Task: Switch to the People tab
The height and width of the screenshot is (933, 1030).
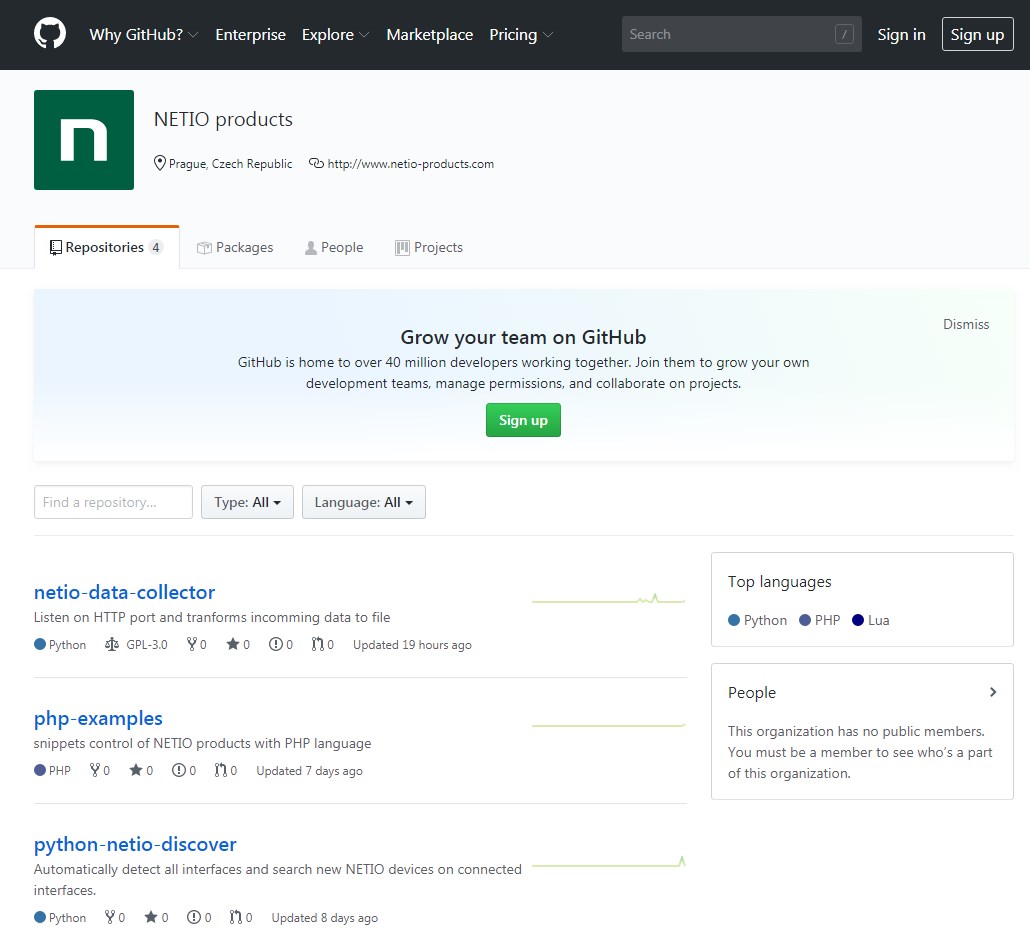Action: (334, 248)
